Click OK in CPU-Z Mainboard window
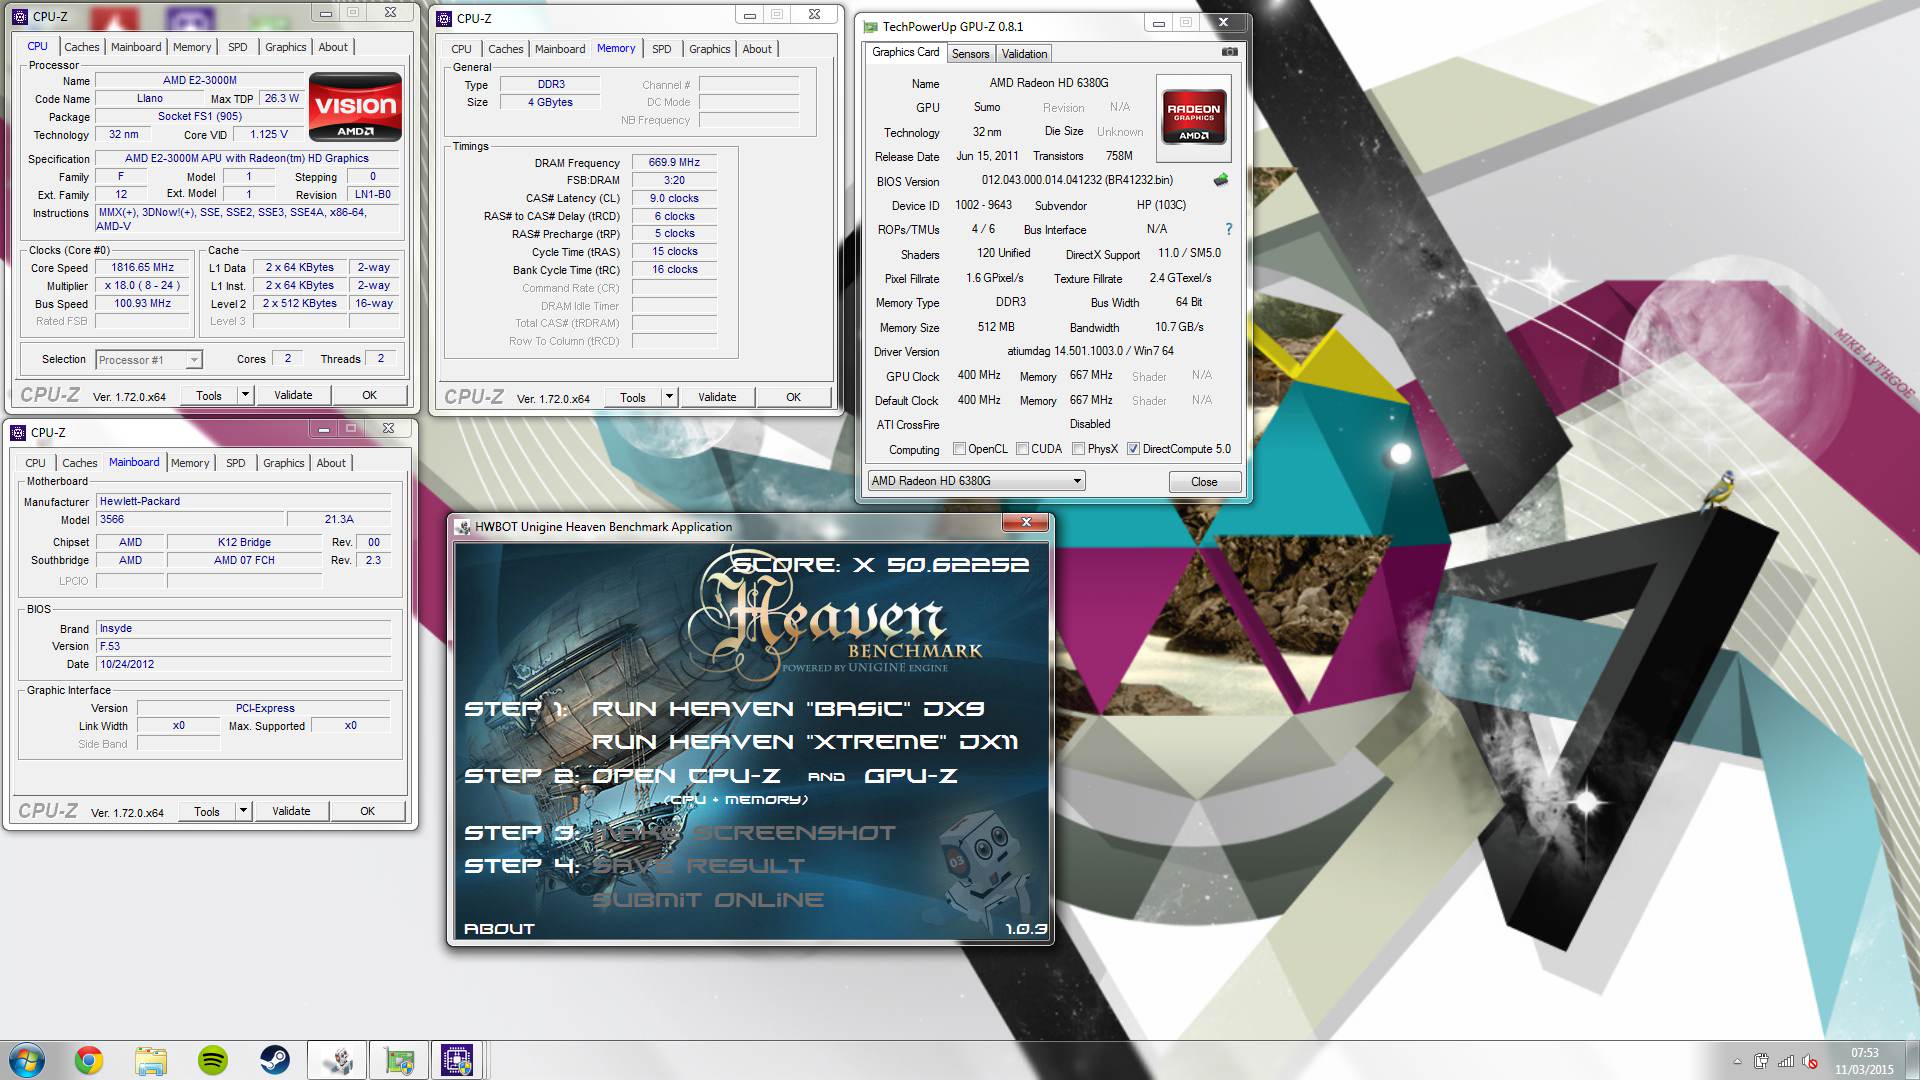The height and width of the screenshot is (1080, 1920). [367, 811]
